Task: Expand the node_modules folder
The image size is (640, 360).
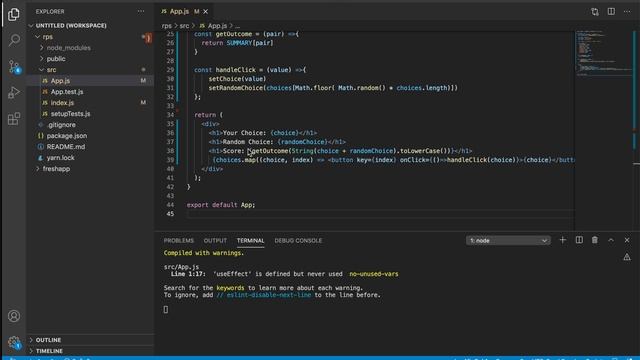Action: (x=69, y=48)
